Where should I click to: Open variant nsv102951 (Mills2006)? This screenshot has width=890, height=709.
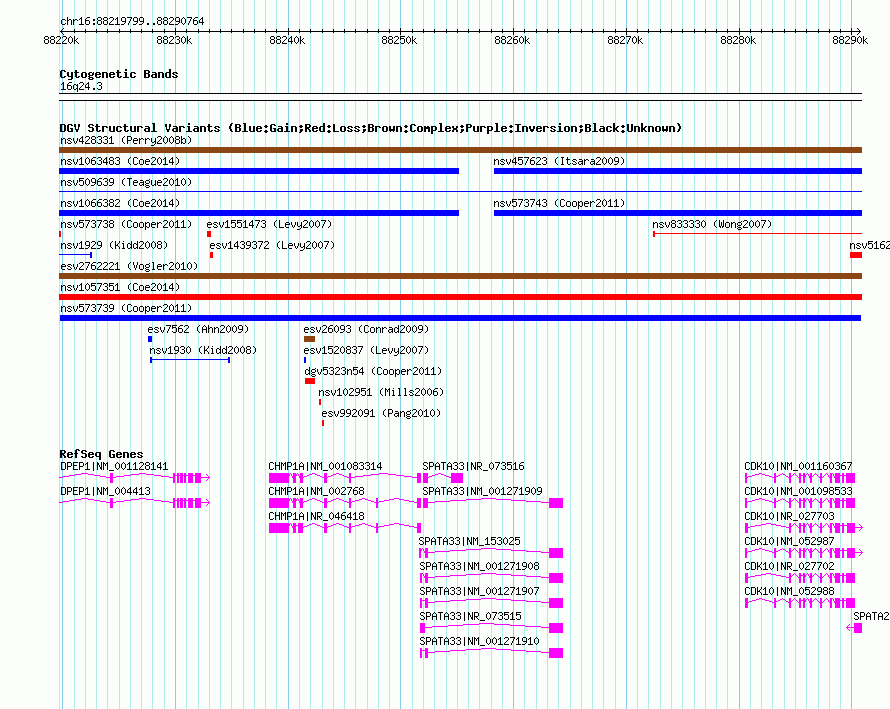381,392
